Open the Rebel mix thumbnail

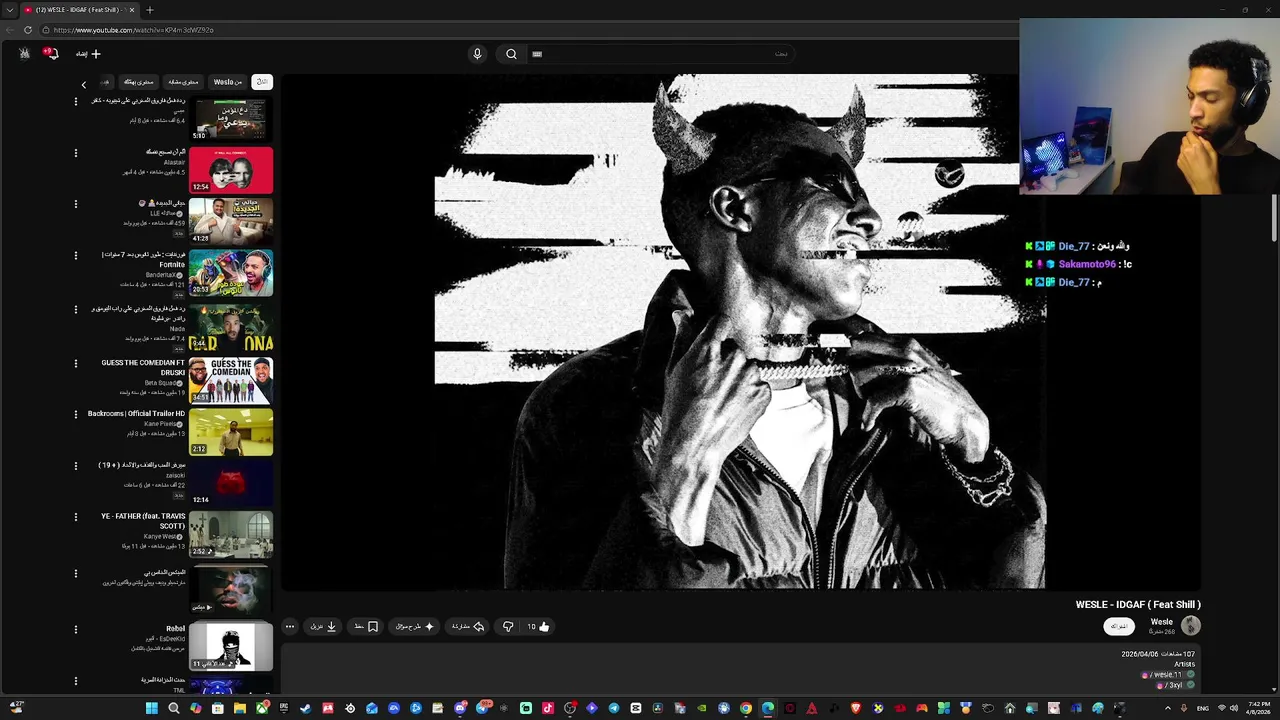[231, 646]
